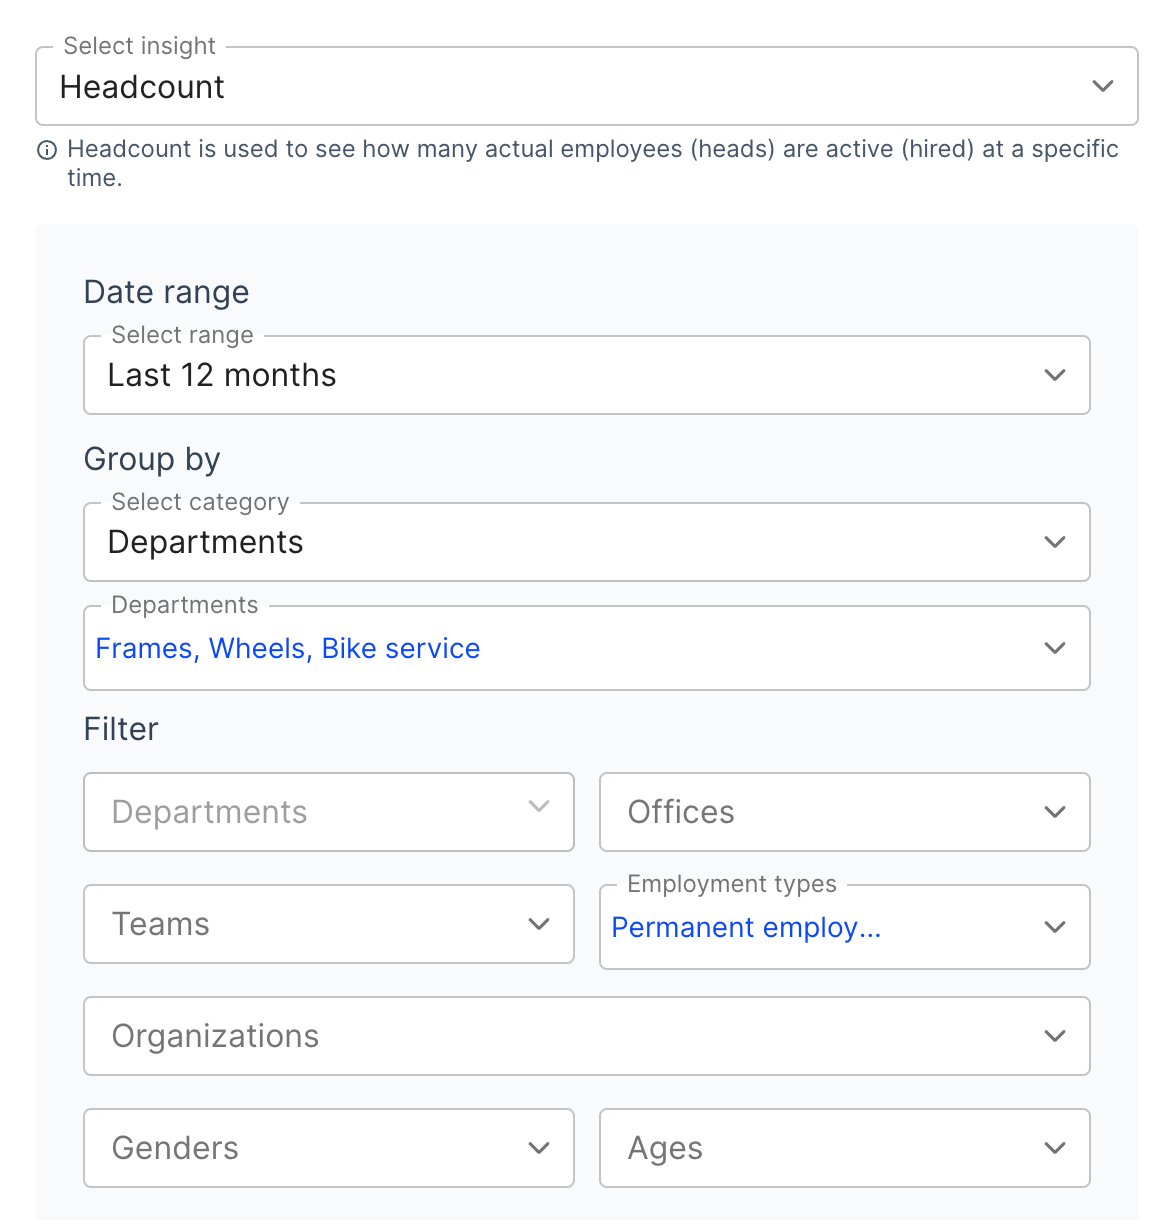
Task: Click chevron arrow in Ages filter
Action: pos(1054,1148)
